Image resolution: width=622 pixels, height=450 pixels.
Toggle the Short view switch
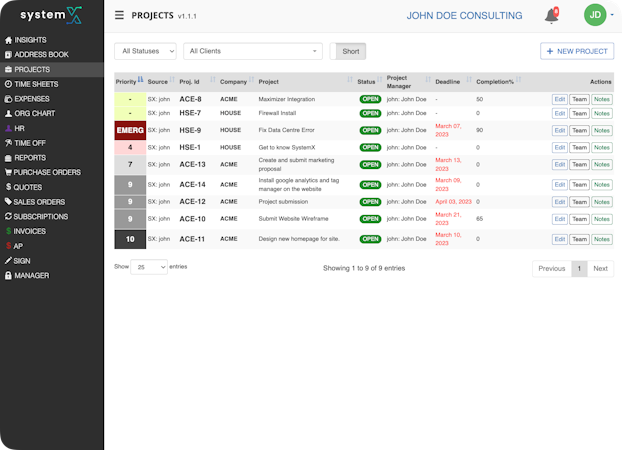tap(348, 52)
